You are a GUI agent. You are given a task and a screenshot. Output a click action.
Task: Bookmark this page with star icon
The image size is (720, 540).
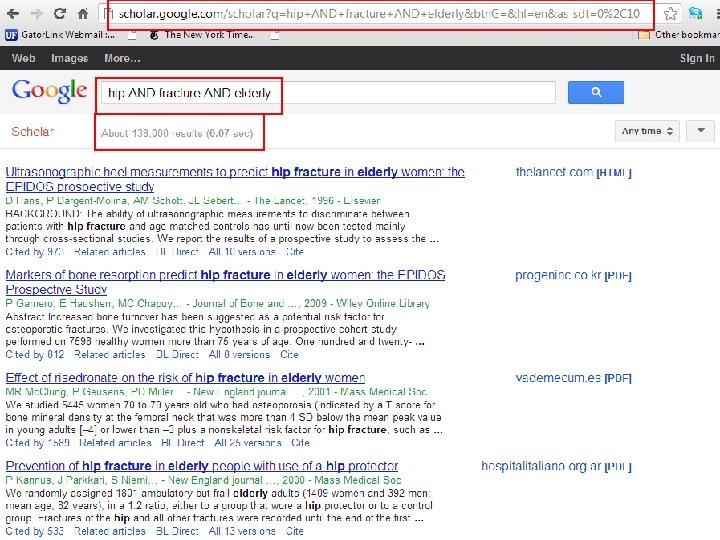[670, 14]
